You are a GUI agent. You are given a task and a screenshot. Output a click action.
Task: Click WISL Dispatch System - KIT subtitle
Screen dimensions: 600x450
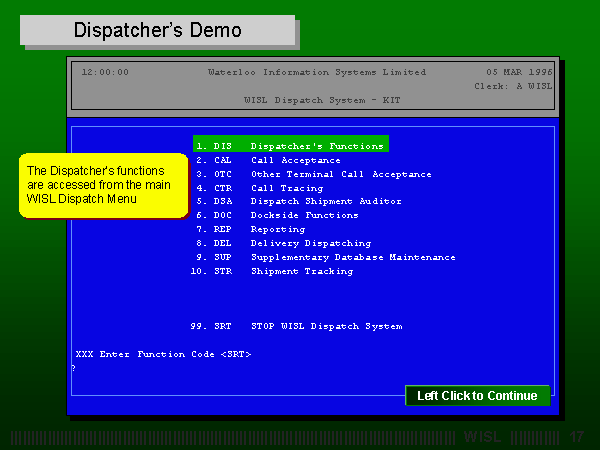tap(322, 100)
